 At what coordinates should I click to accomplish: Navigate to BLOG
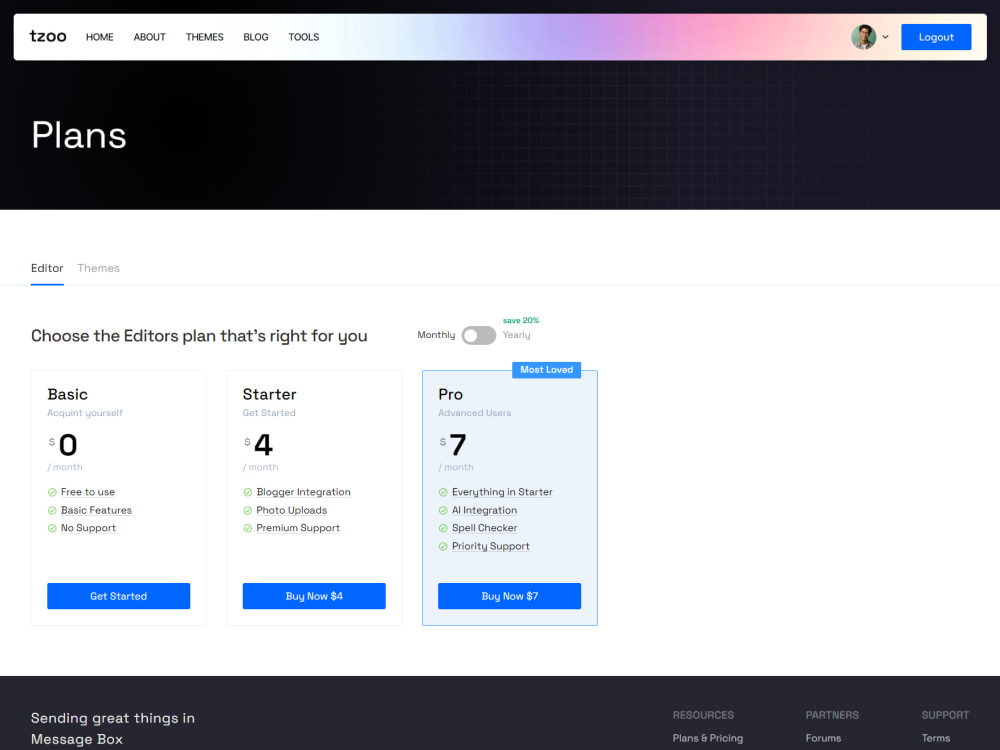pyautogui.click(x=256, y=37)
